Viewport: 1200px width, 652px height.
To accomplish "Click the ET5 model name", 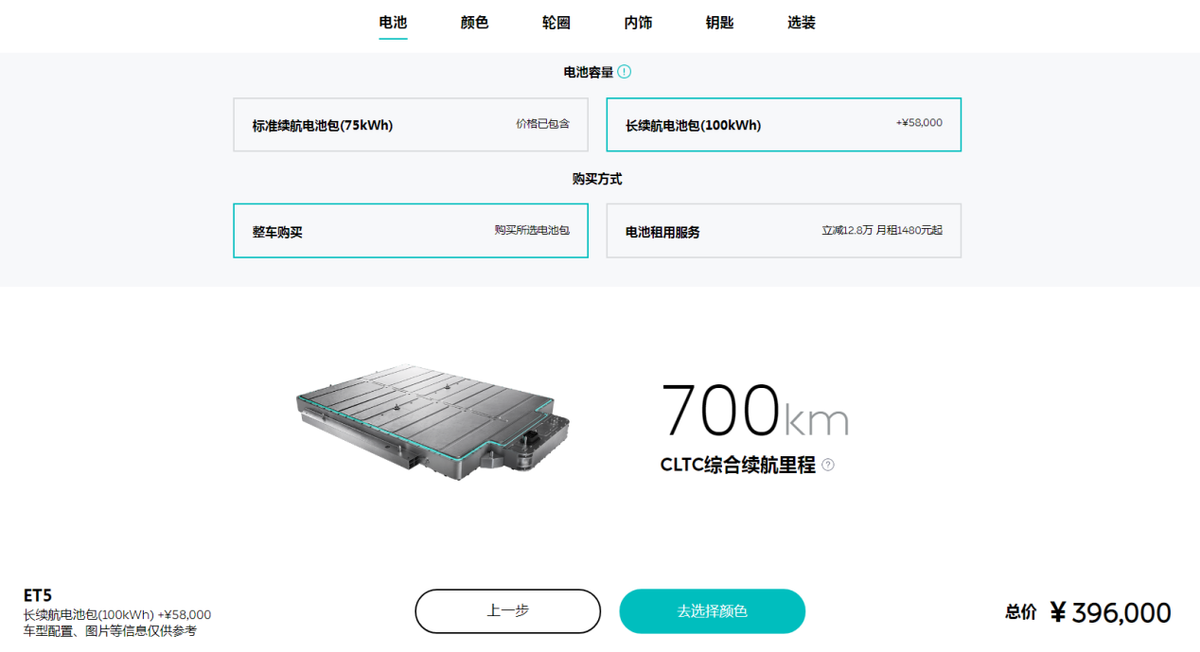I will pos(38,596).
